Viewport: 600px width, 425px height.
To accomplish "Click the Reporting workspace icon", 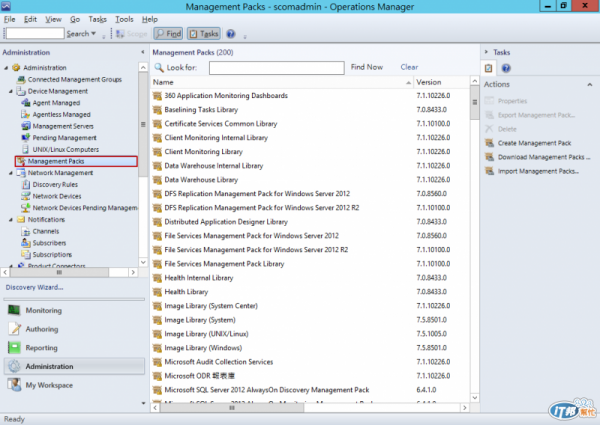I will [14, 347].
